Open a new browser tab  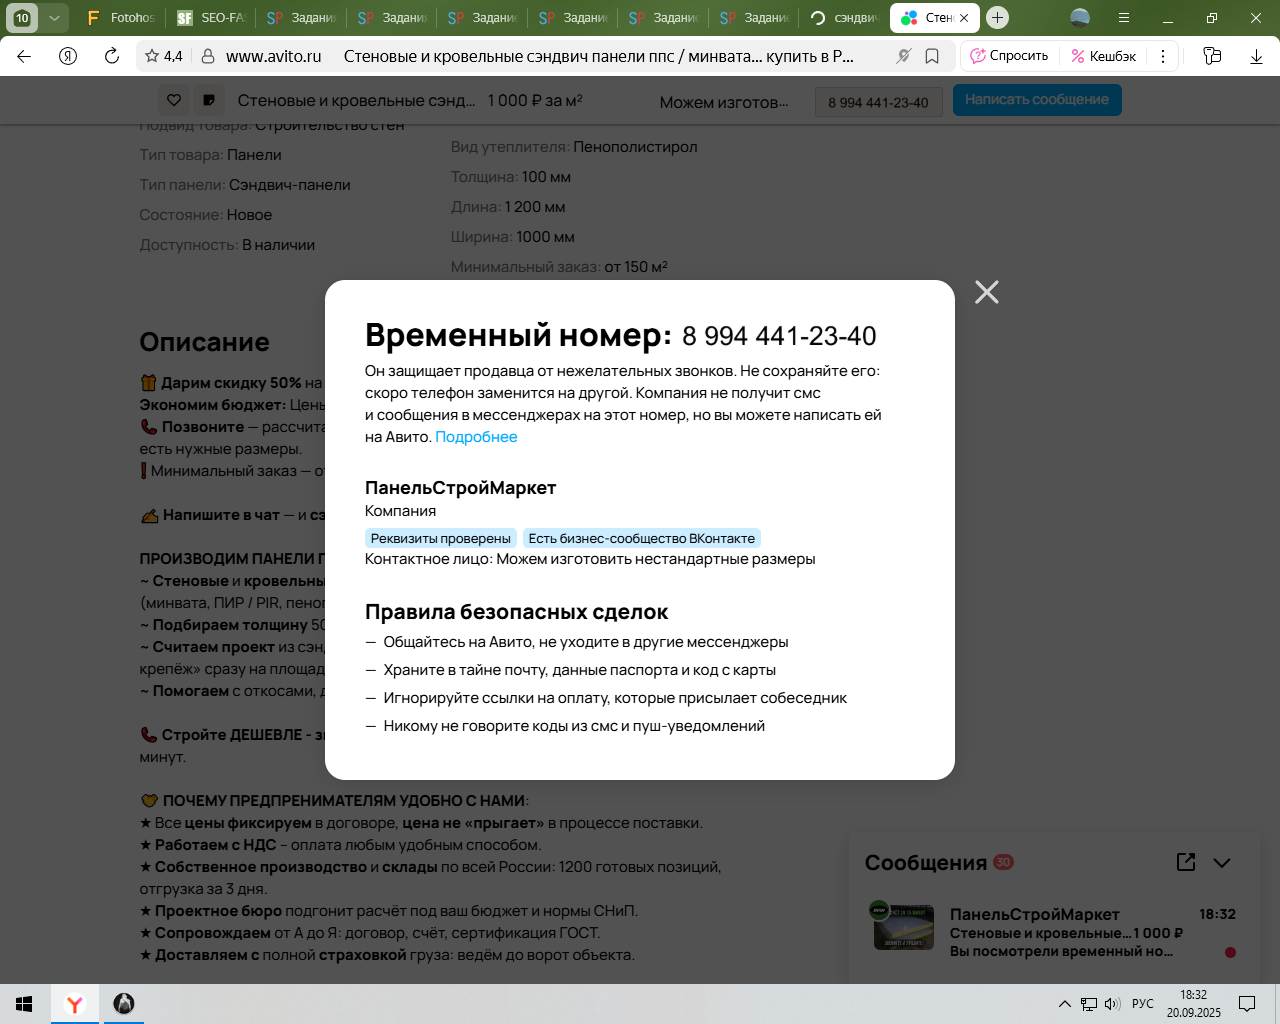(x=997, y=17)
